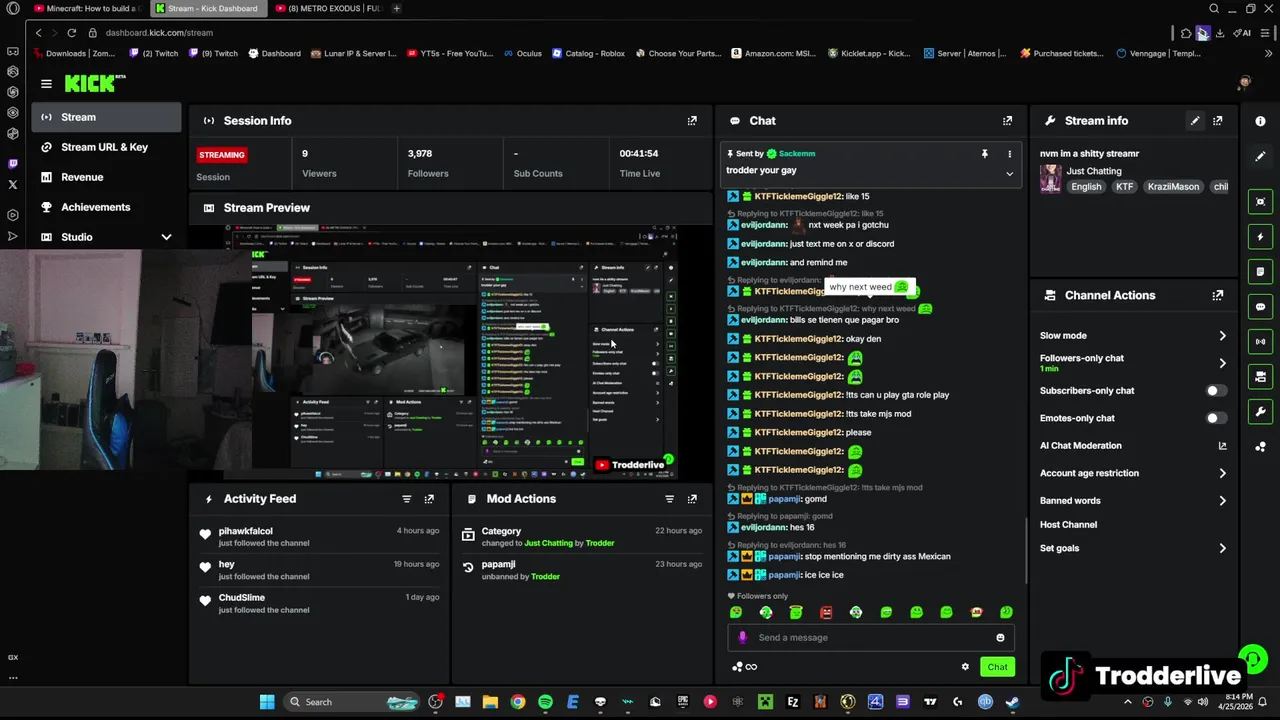The image size is (1280, 720).
Task: Toggle the lightning bolt widget in sidebar
Action: coord(1260,237)
